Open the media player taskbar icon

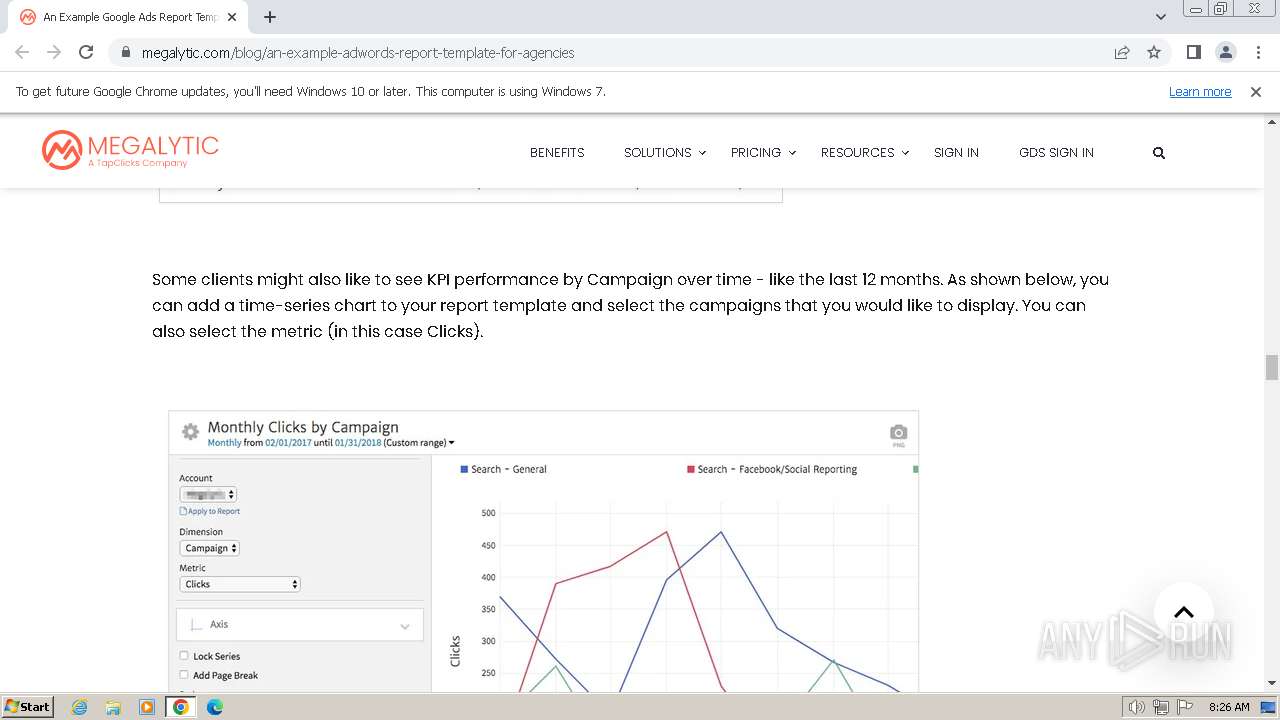point(147,707)
